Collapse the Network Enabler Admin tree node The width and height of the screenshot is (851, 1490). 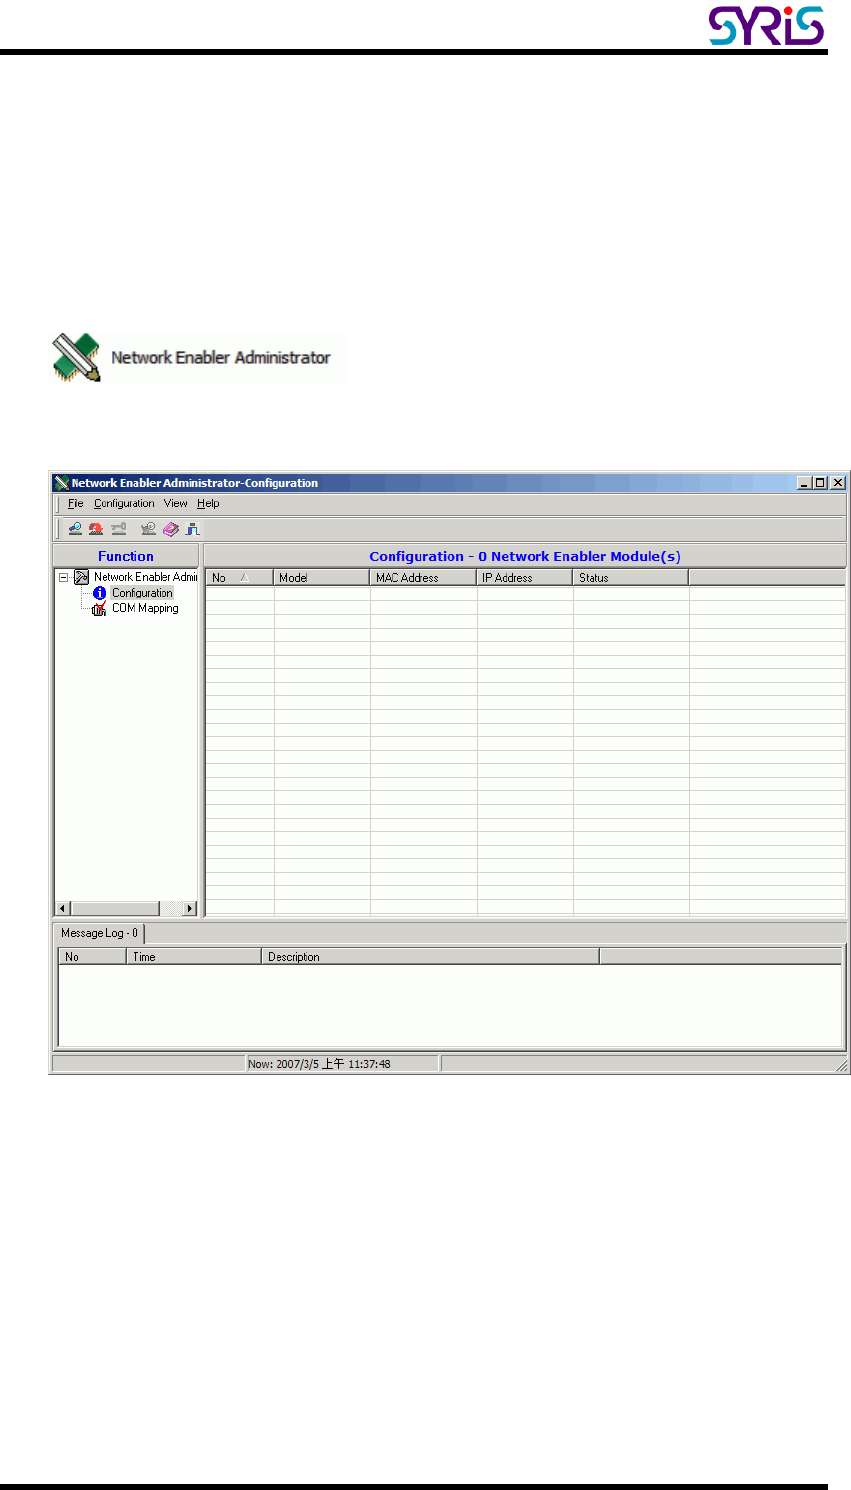(63, 577)
